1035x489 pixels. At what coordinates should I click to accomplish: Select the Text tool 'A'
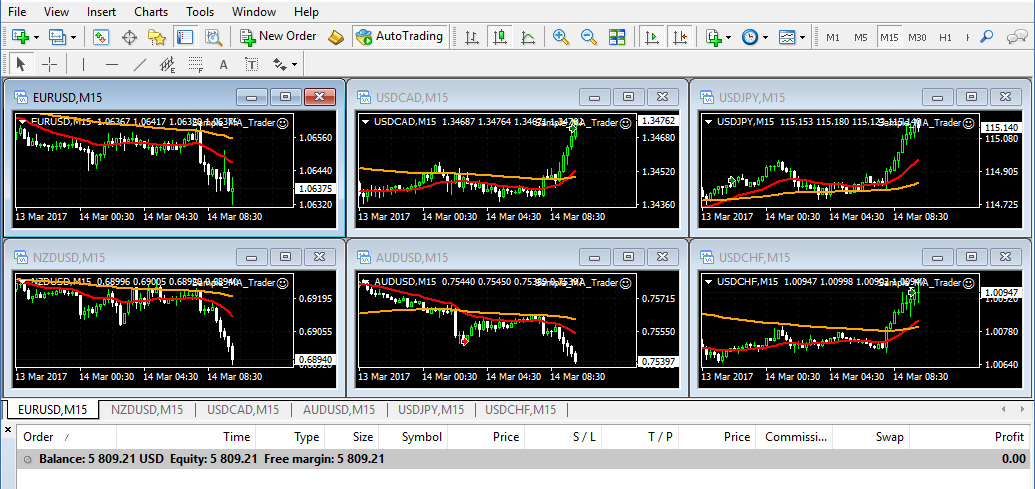[223, 64]
